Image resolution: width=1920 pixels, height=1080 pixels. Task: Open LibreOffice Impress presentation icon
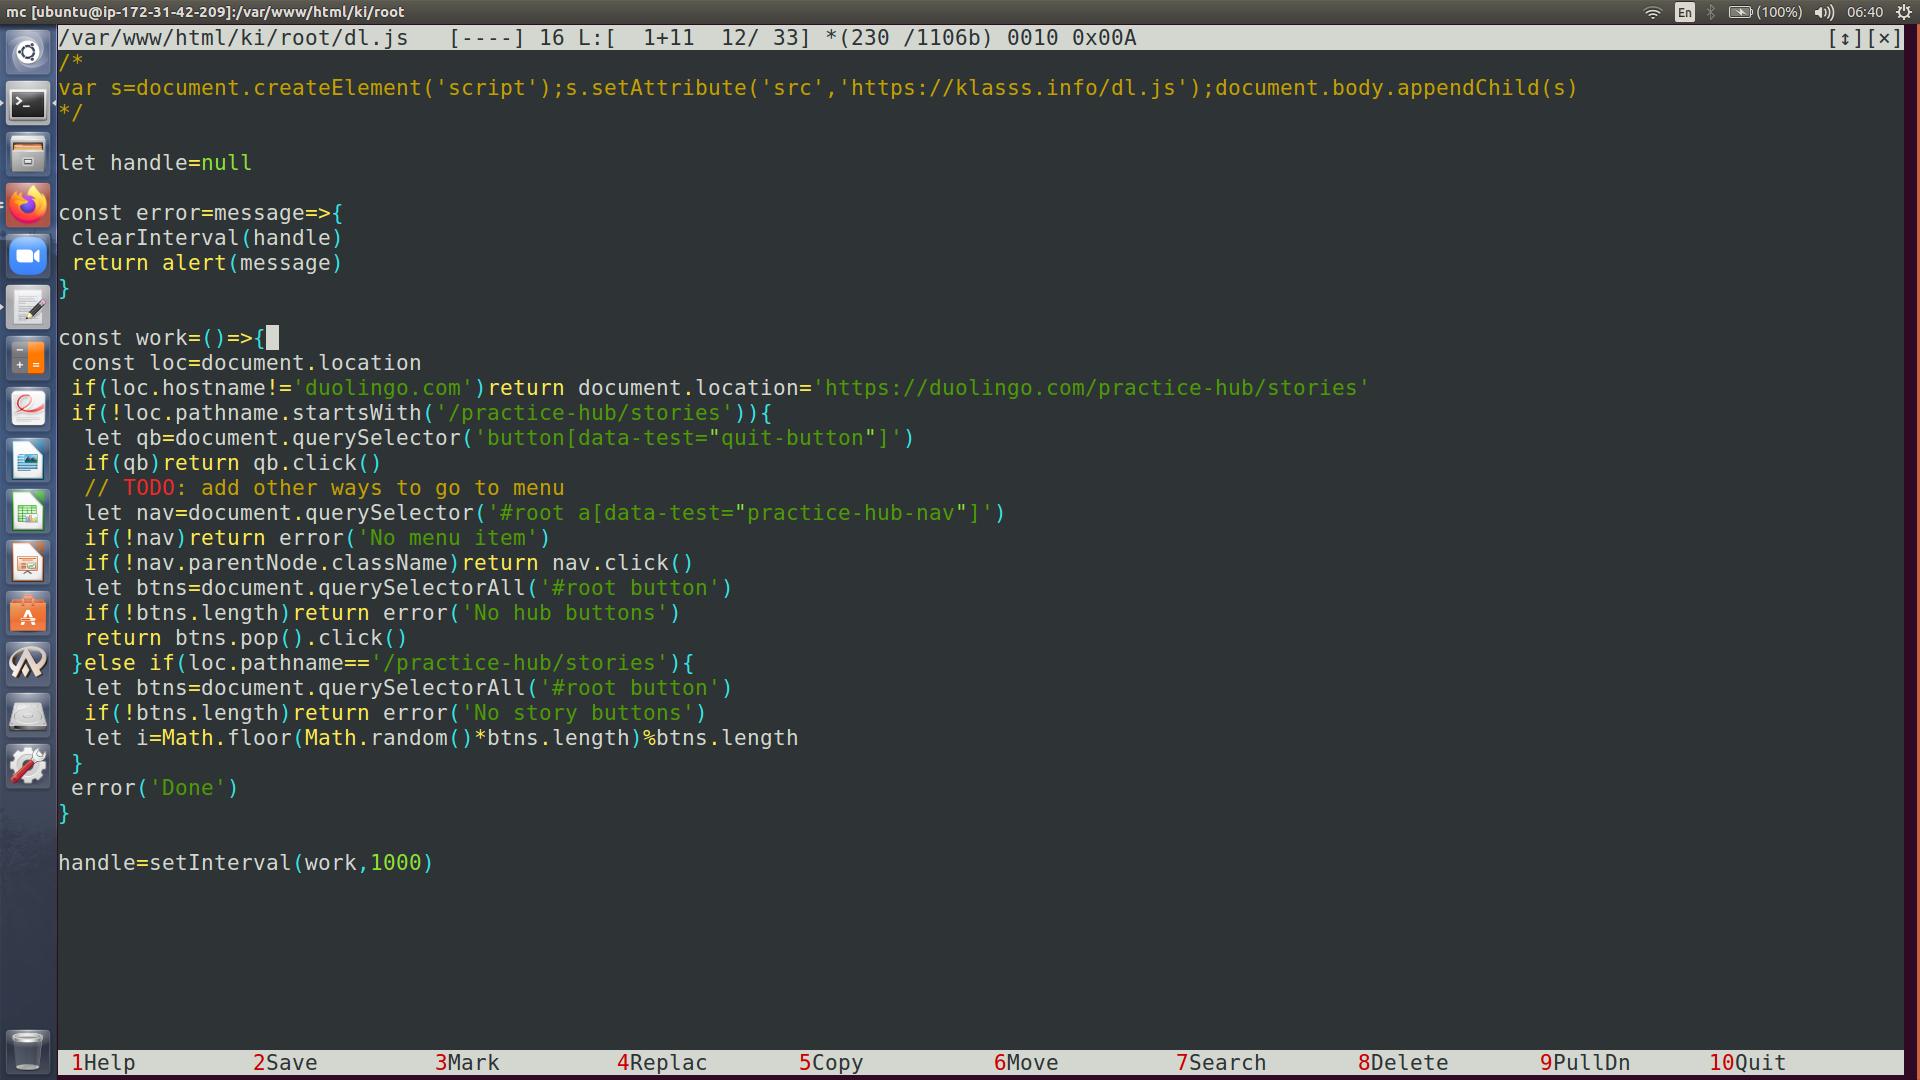coord(28,563)
